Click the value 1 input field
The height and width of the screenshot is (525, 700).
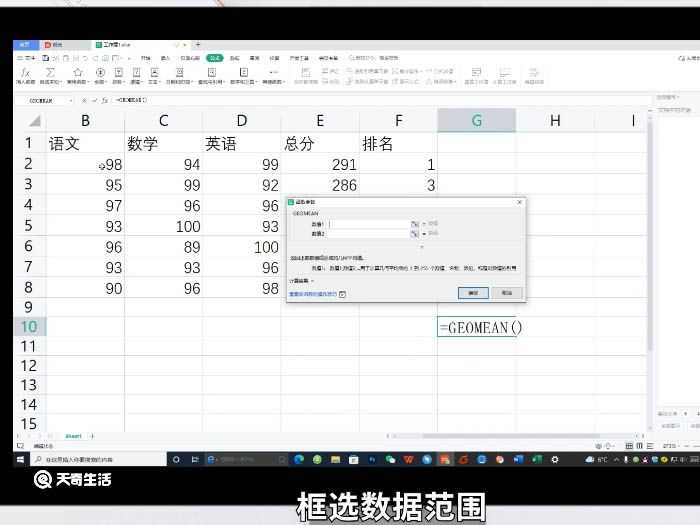[369, 224]
